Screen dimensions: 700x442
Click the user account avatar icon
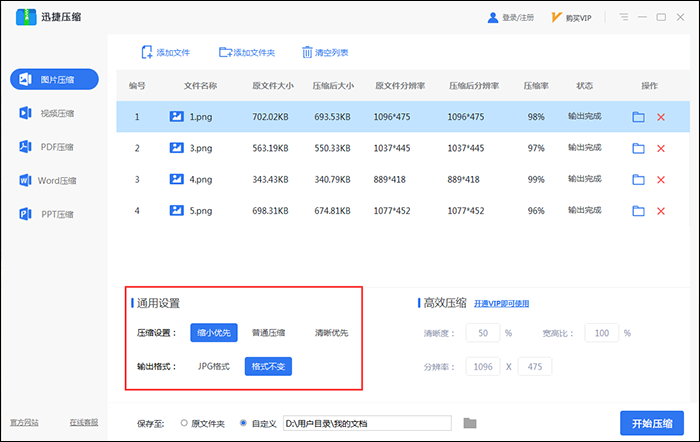click(x=493, y=17)
